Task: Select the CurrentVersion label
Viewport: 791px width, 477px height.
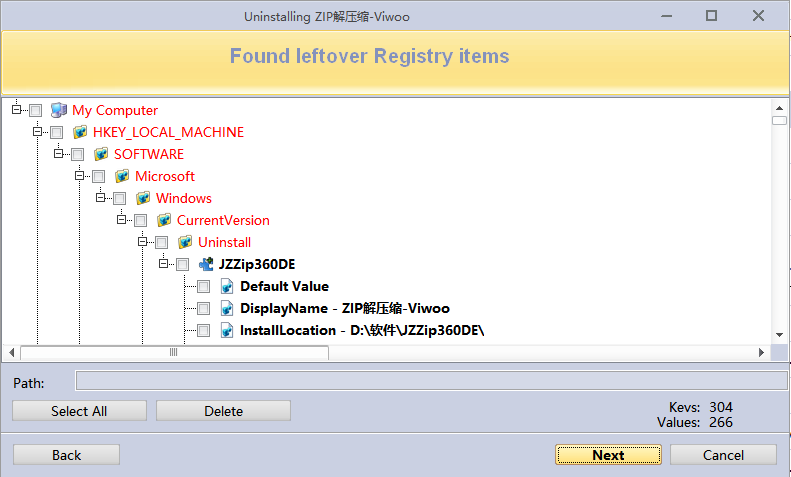Action: 223,220
